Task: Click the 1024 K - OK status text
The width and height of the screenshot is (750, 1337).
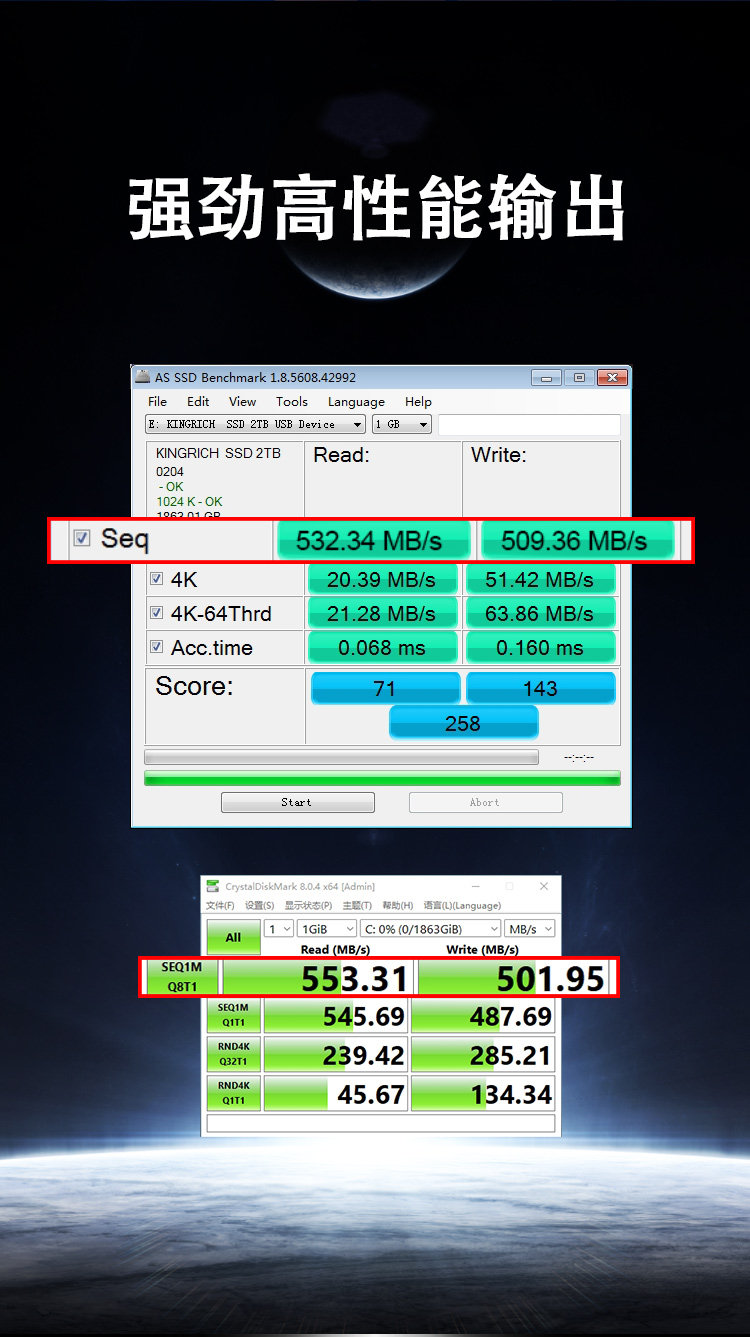Action: pos(189,502)
